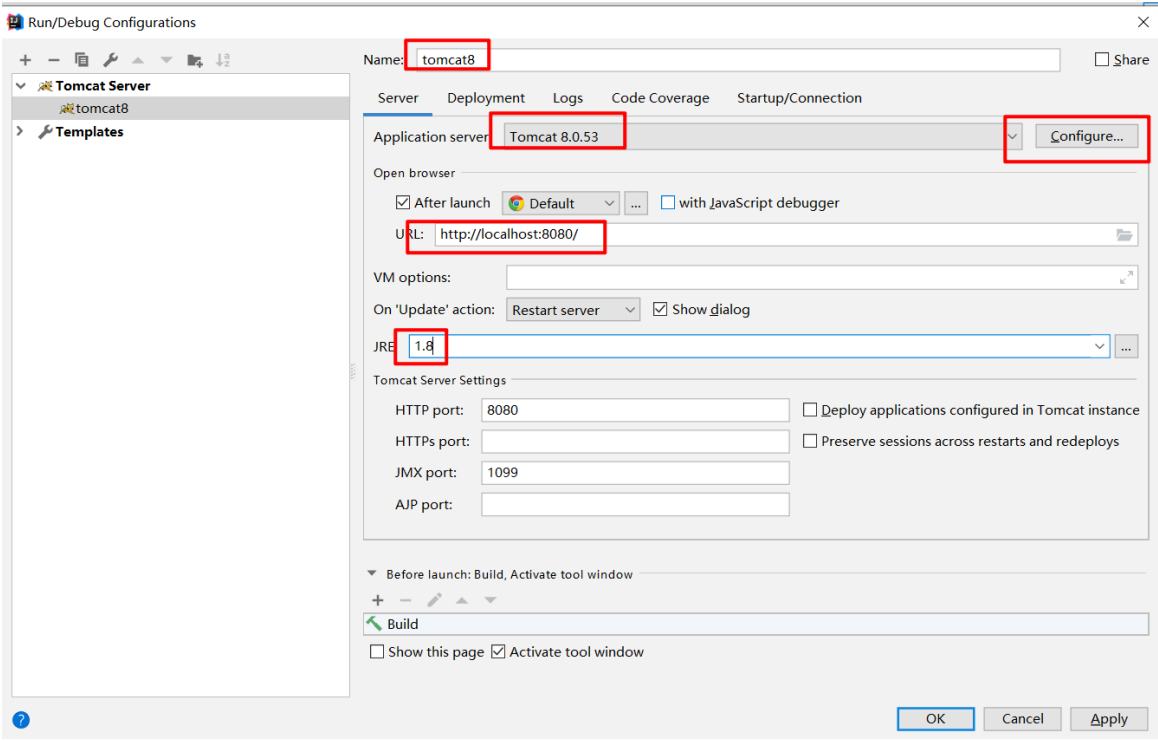Create new folder in configurations toolbar
Screen dimensions: 1158x741
[x=195, y=61]
